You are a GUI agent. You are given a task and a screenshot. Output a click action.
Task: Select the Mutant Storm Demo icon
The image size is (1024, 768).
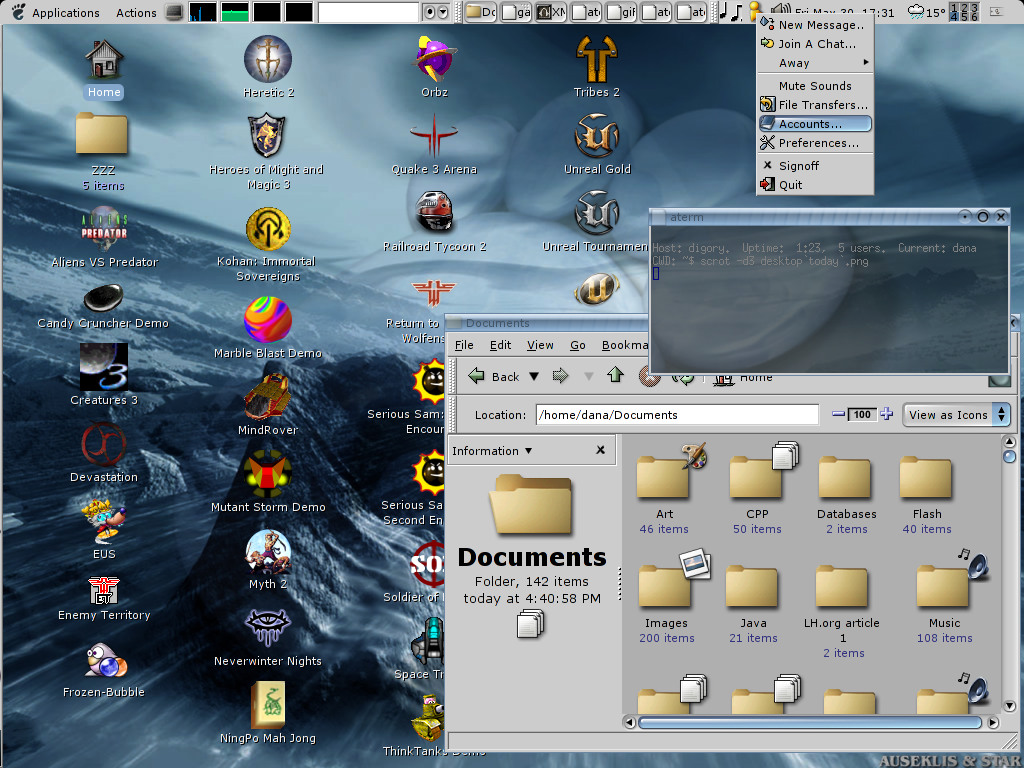click(x=268, y=473)
